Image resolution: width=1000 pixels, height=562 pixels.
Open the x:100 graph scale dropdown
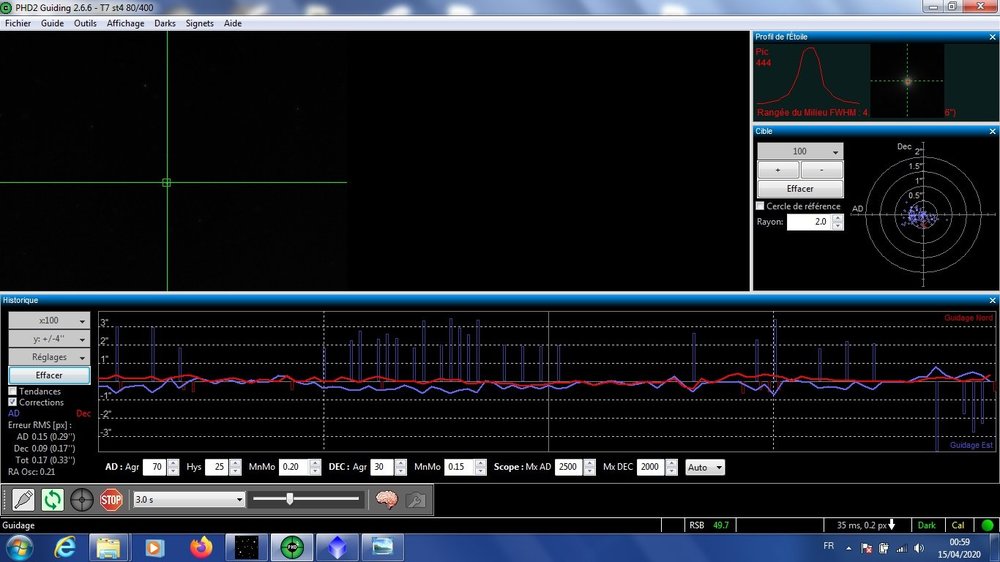tap(49, 320)
